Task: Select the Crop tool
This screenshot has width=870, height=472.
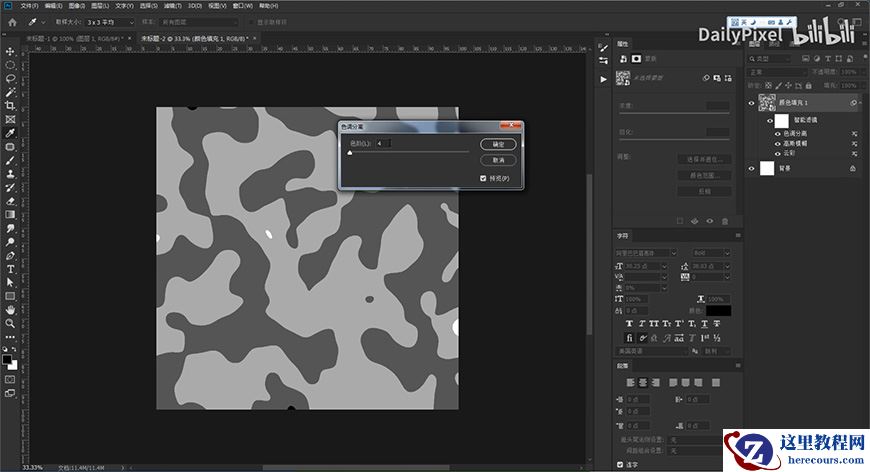Action: pos(10,105)
